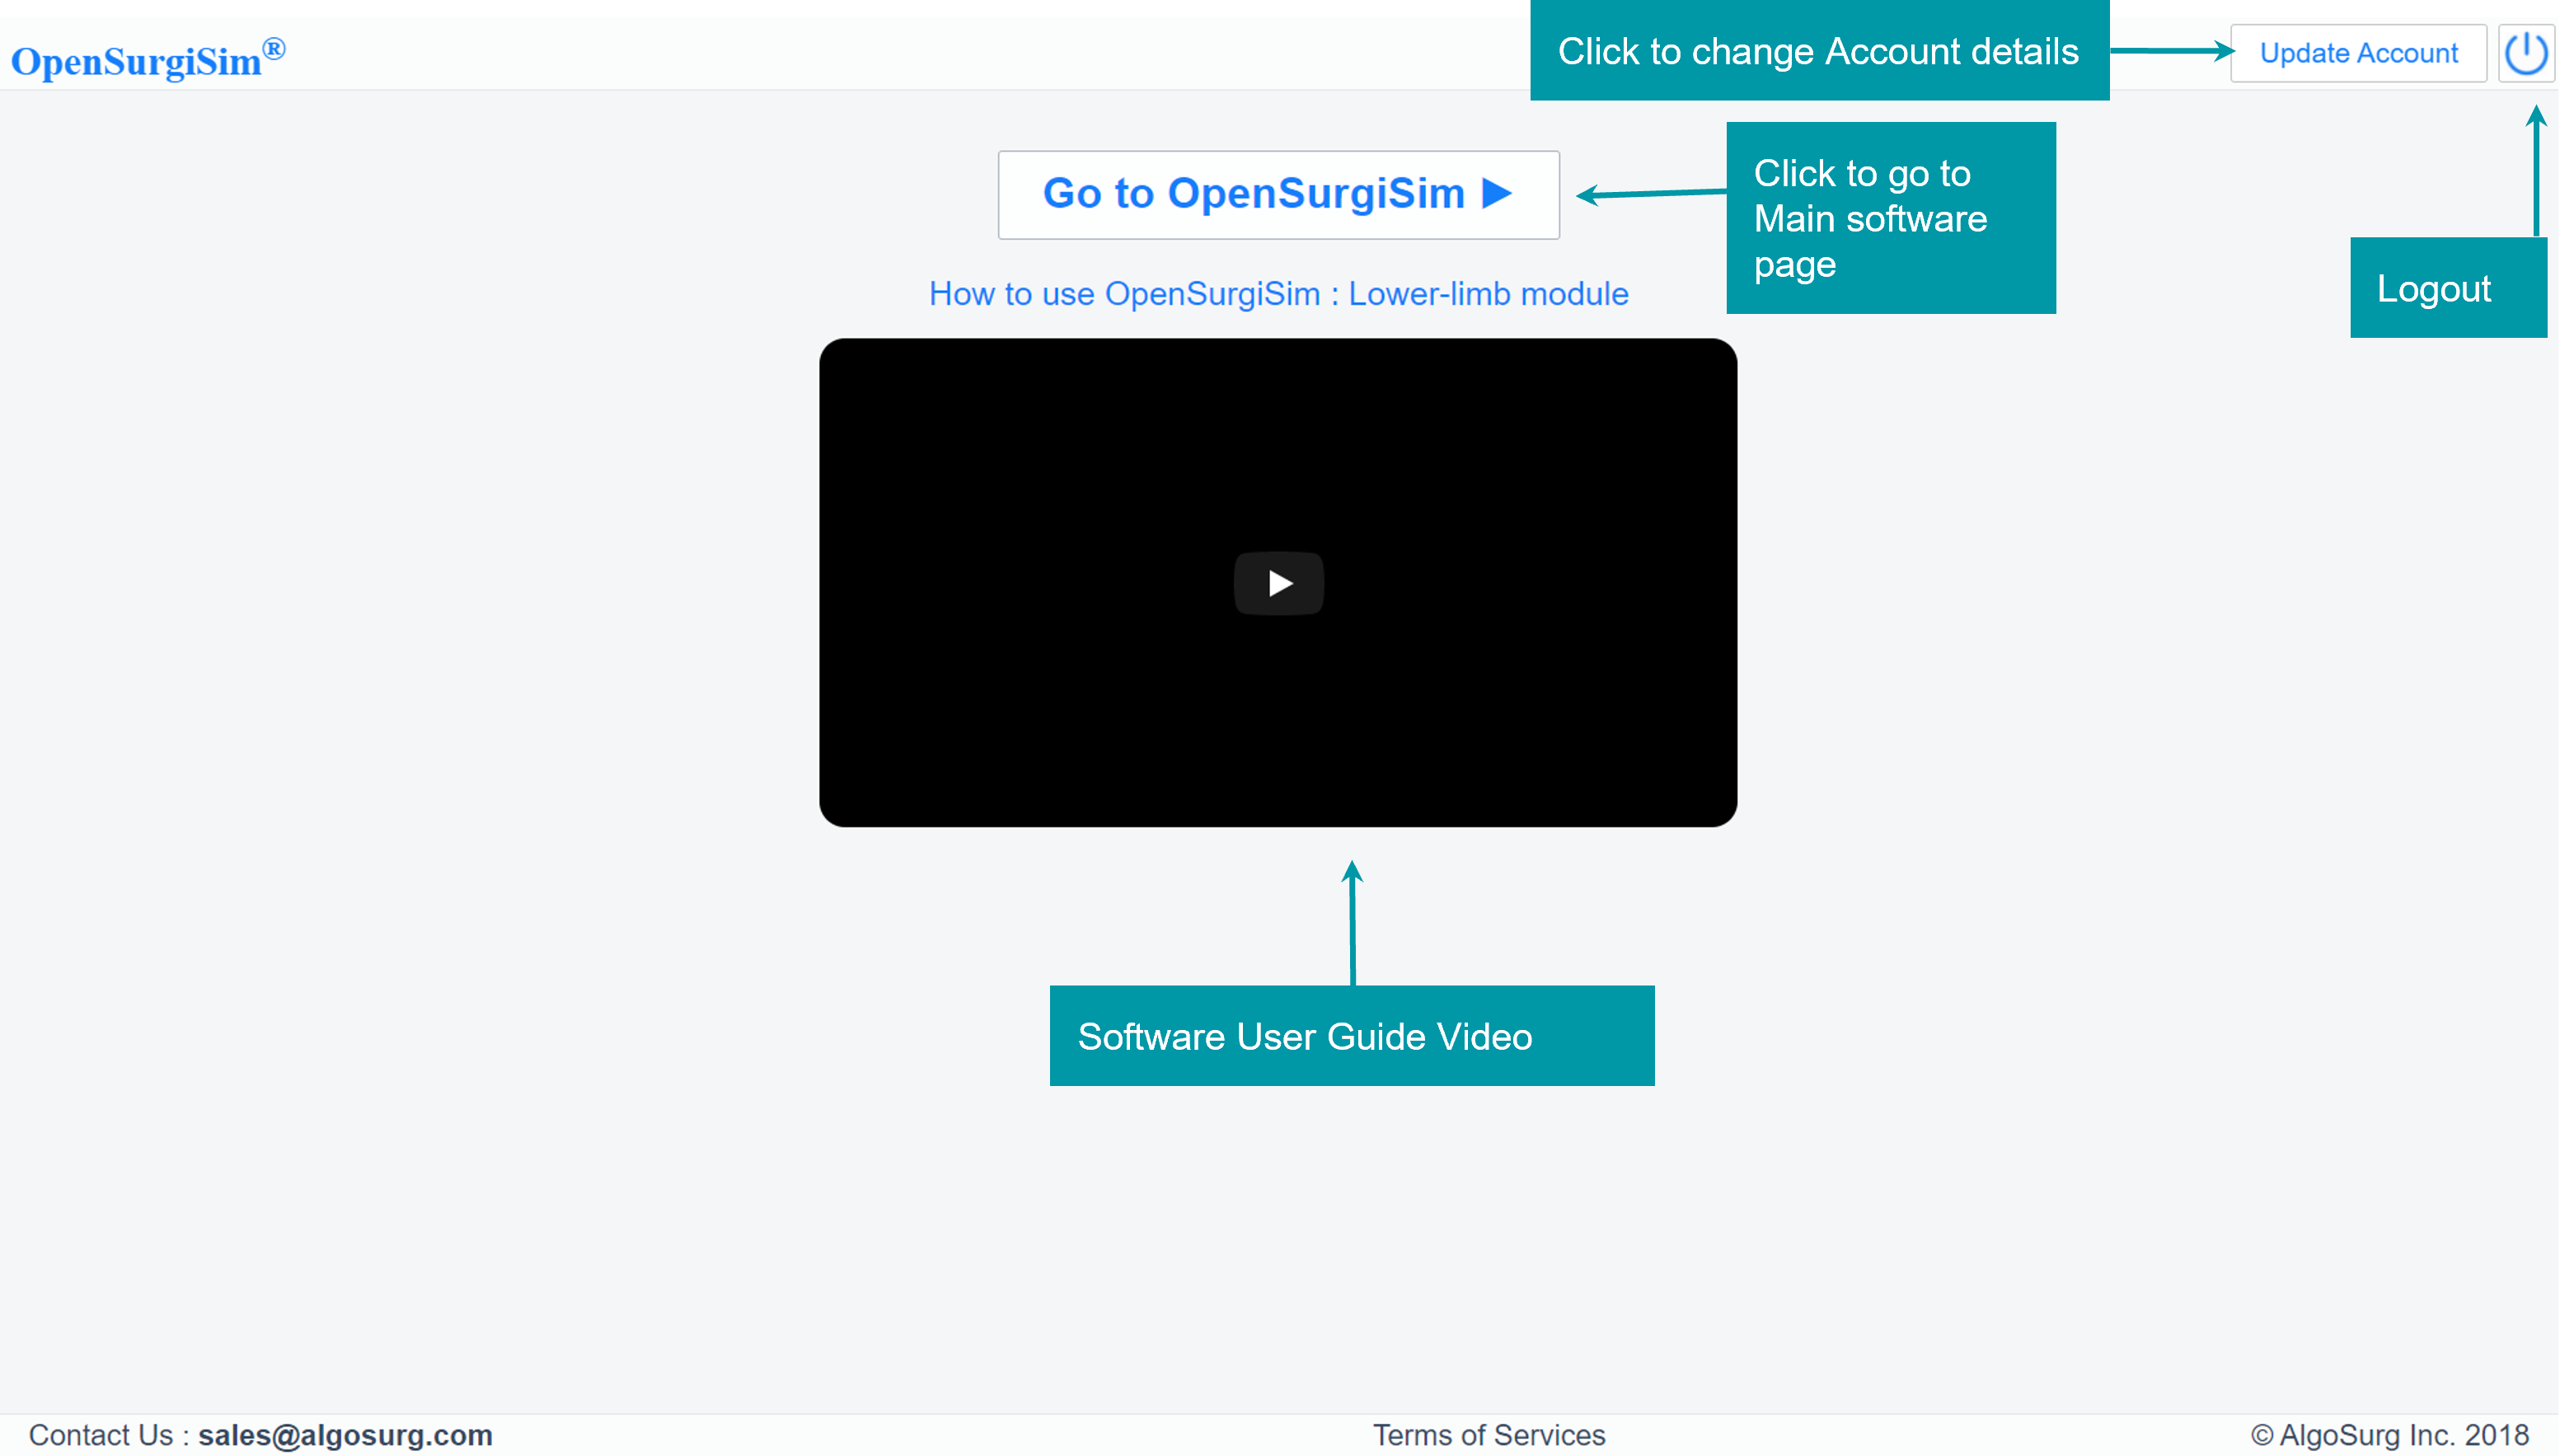Open How to use OpenSurgiSim link
2560x1456 pixels.
pyautogui.click(x=1278, y=294)
